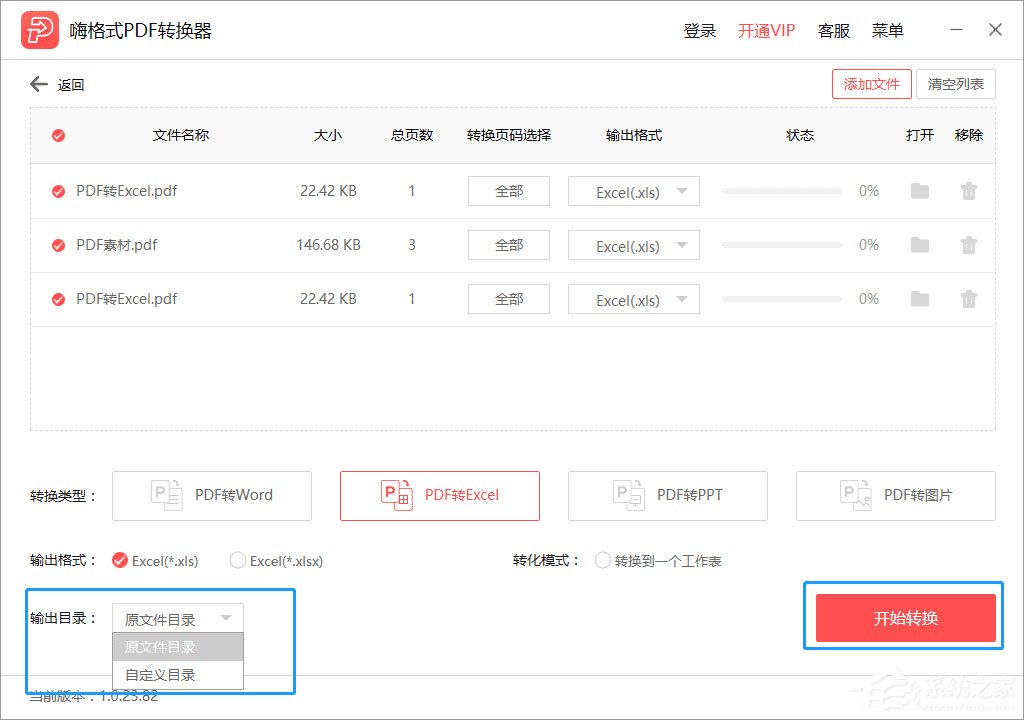Screen dimensions: 1024x720
Task: Delete PDF素材.pdf using its trash icon
Action: click(969, 245)
